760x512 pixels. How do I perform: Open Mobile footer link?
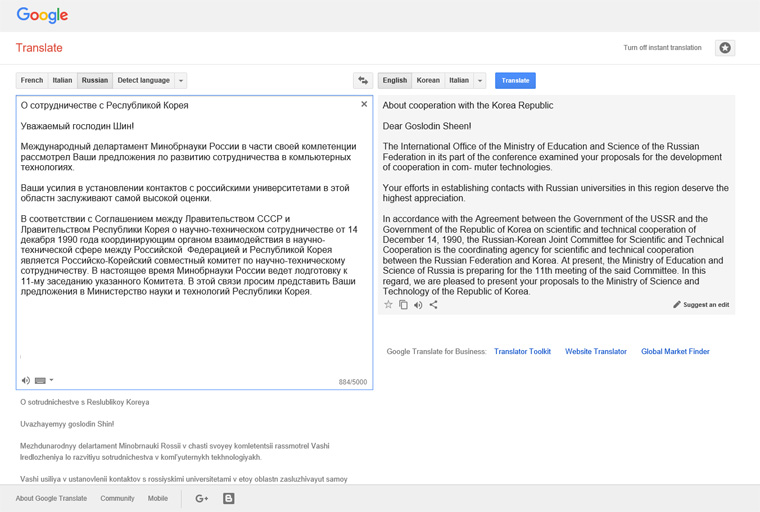(158, 498)
